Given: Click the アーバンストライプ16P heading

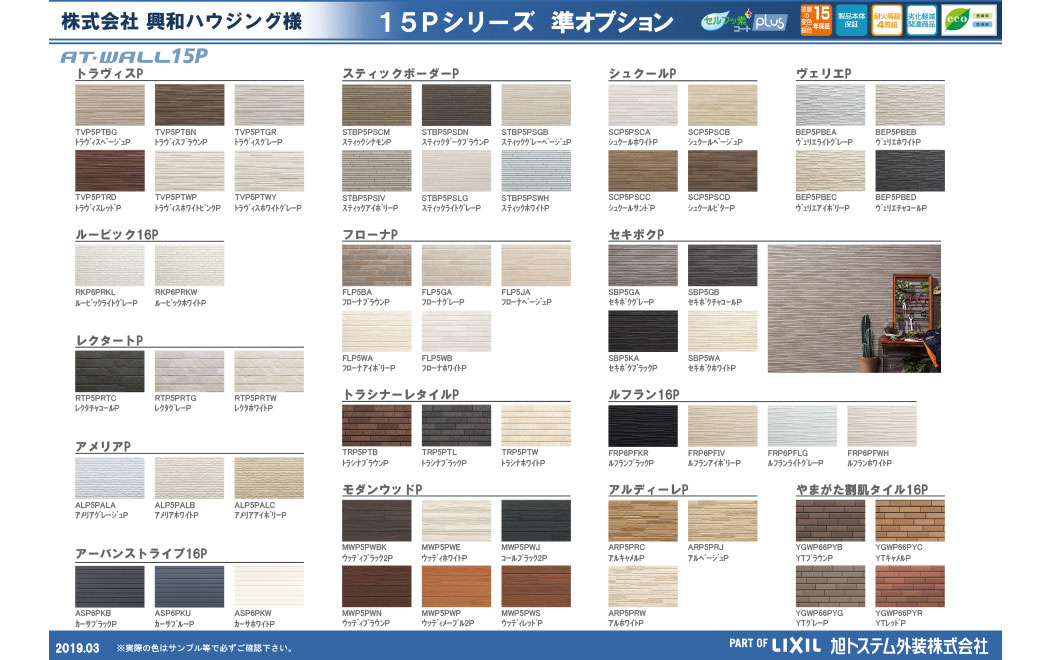Looking at the screenshot, I should coord(141,553).
